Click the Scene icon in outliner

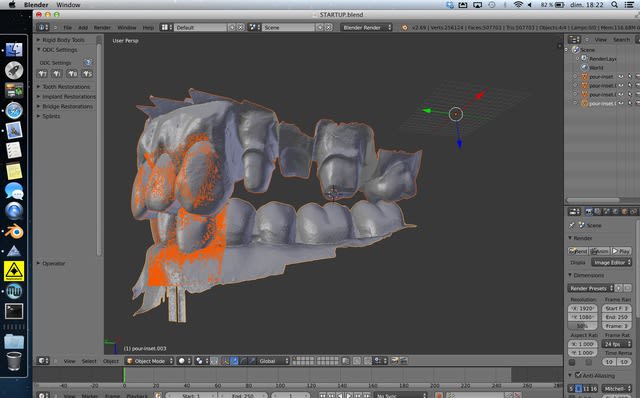pos(576,49)
